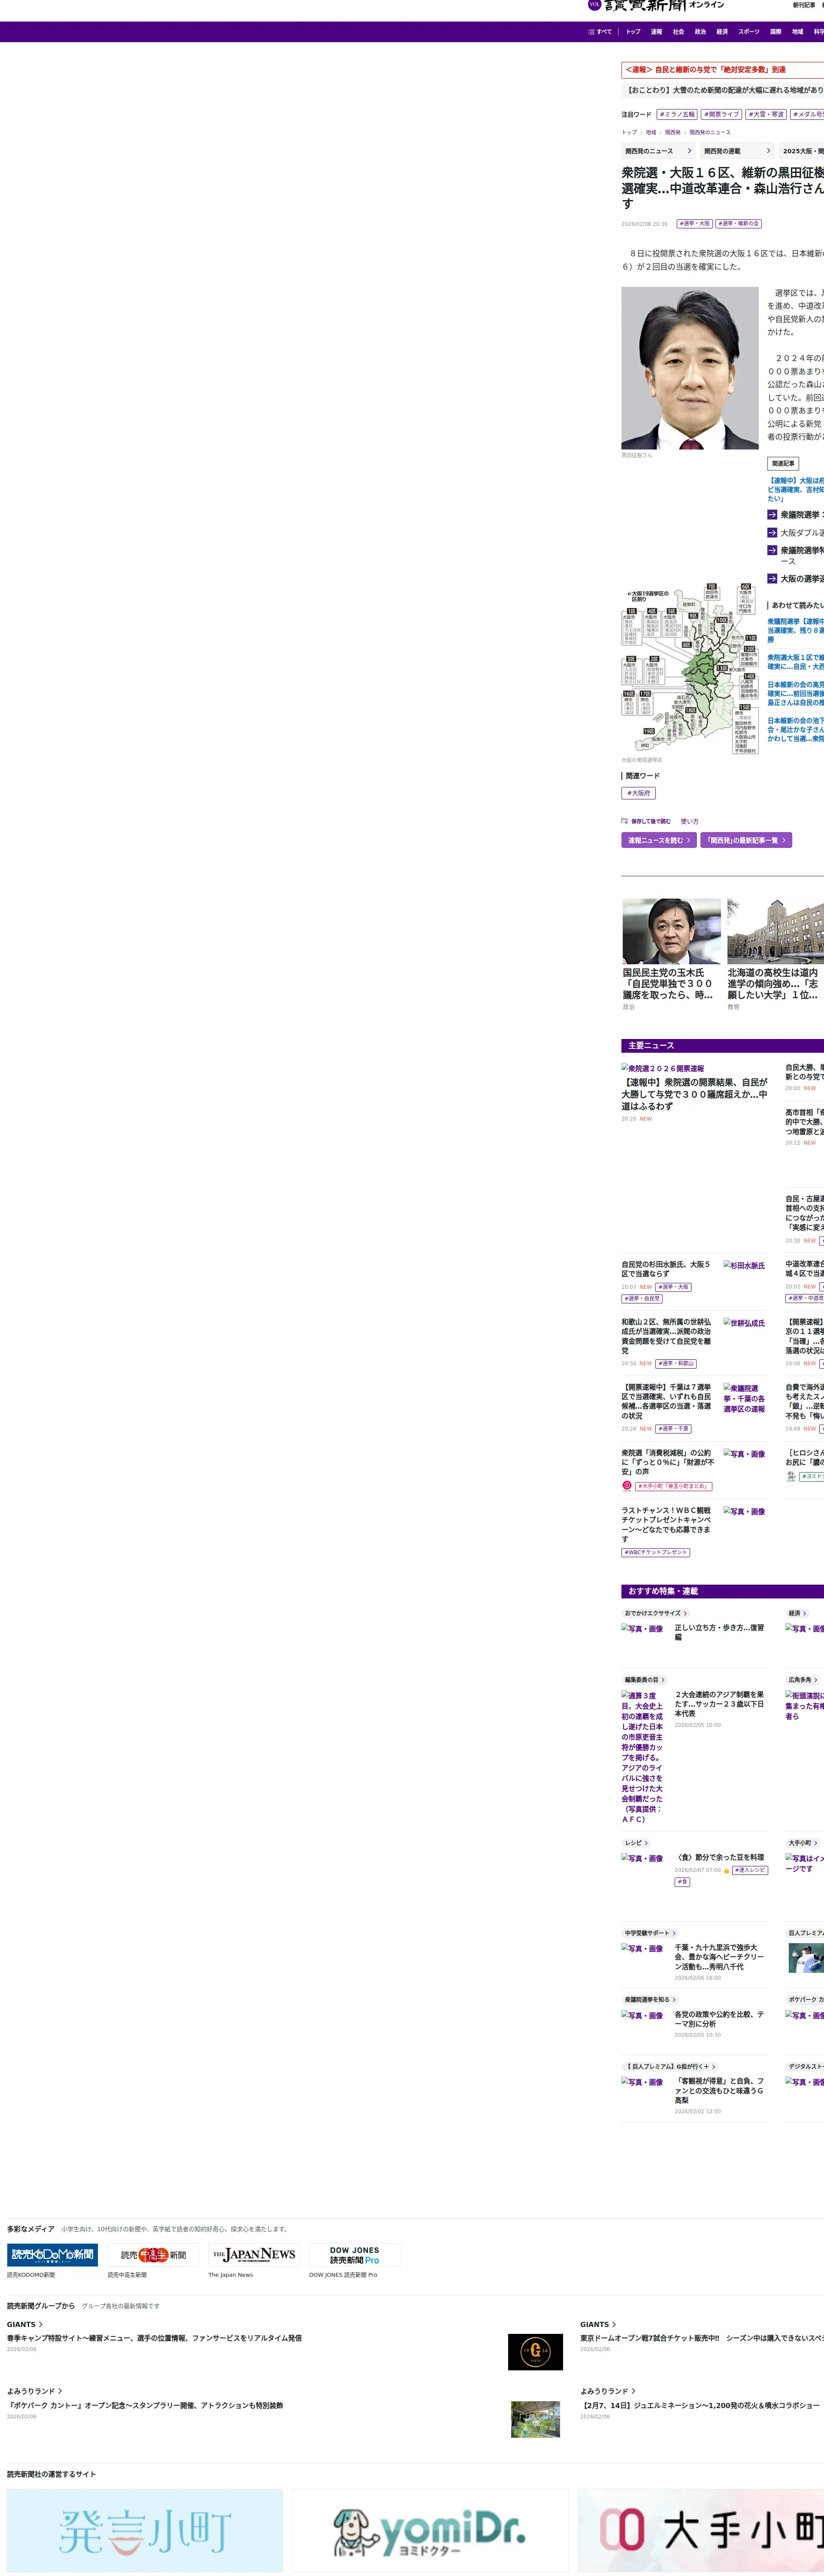This screenshot has height=2576, width=824.
Task: Click the 「関西発」の最新記事一覧 button
Action: point(746,840)
